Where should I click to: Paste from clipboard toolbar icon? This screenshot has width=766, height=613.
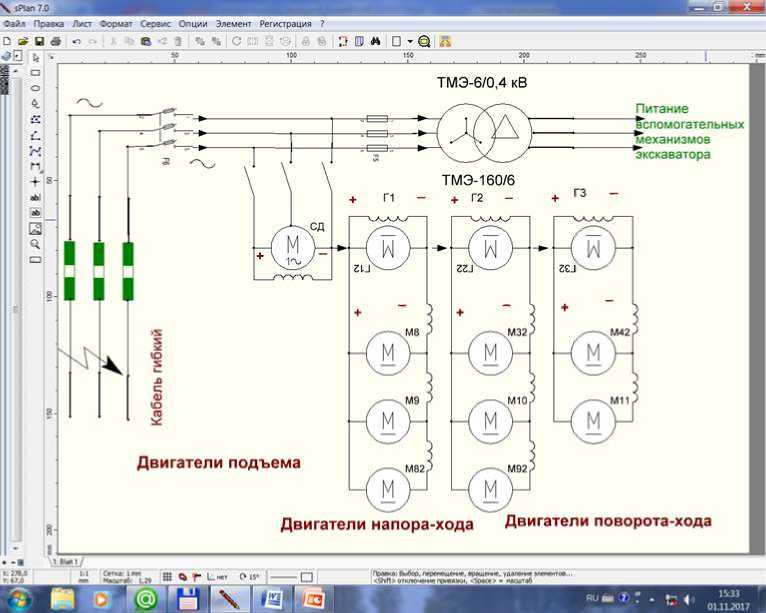[146, 42]
